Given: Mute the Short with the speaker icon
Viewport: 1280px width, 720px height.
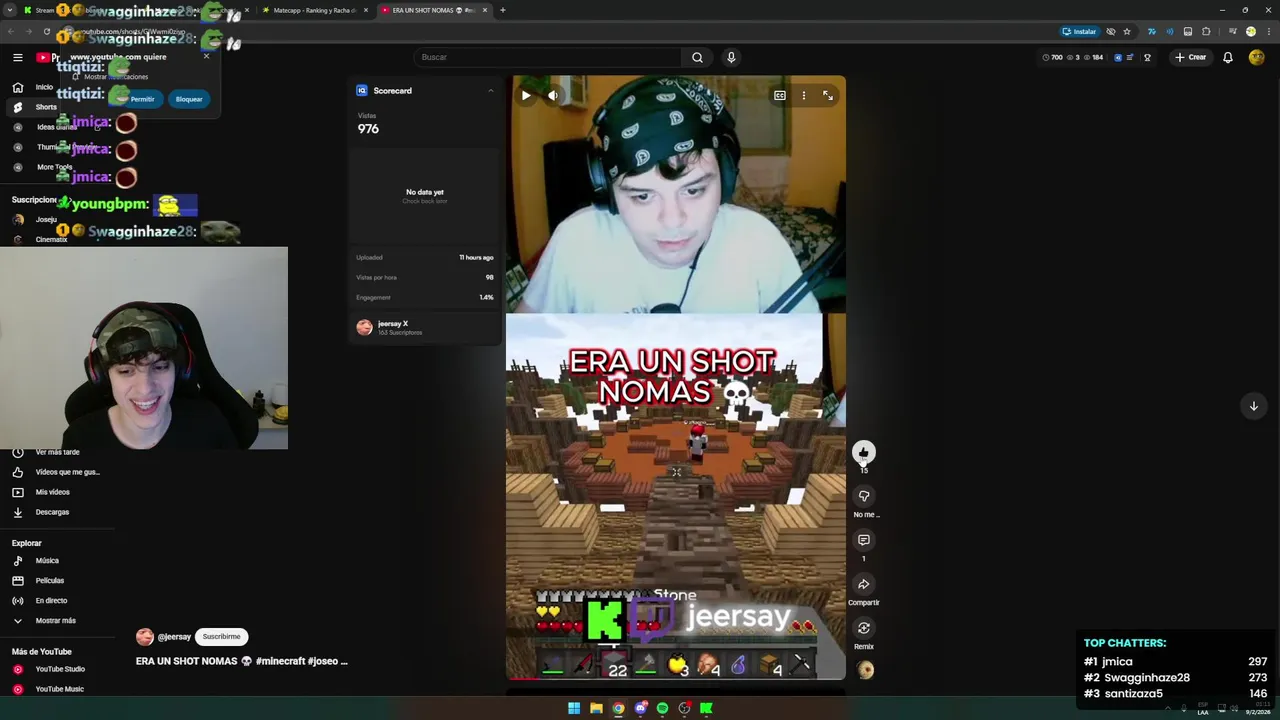Looking at the screenshot, I should [553, 95].
